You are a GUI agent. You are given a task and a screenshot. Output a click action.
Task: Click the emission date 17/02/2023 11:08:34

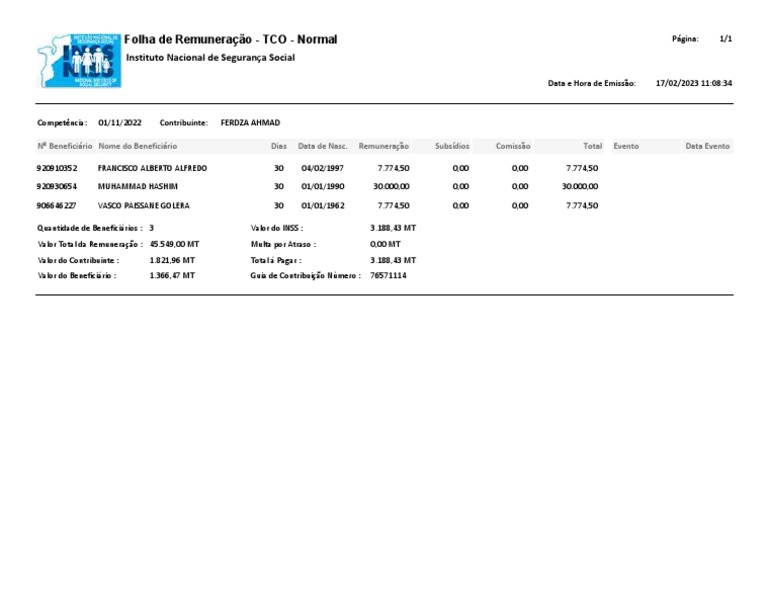click(x=694, y=83)
